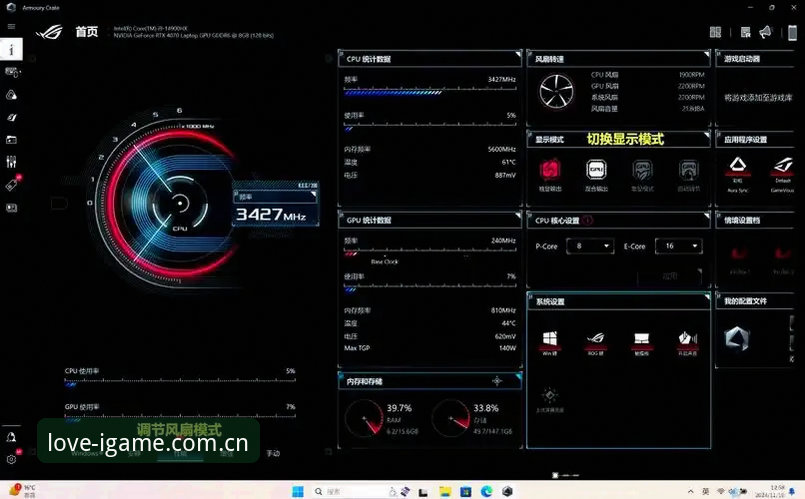Viewport: 805px width, 499px height.
Task: Click the 将游戏添加至游戏库 link
Action: [758, 98]
